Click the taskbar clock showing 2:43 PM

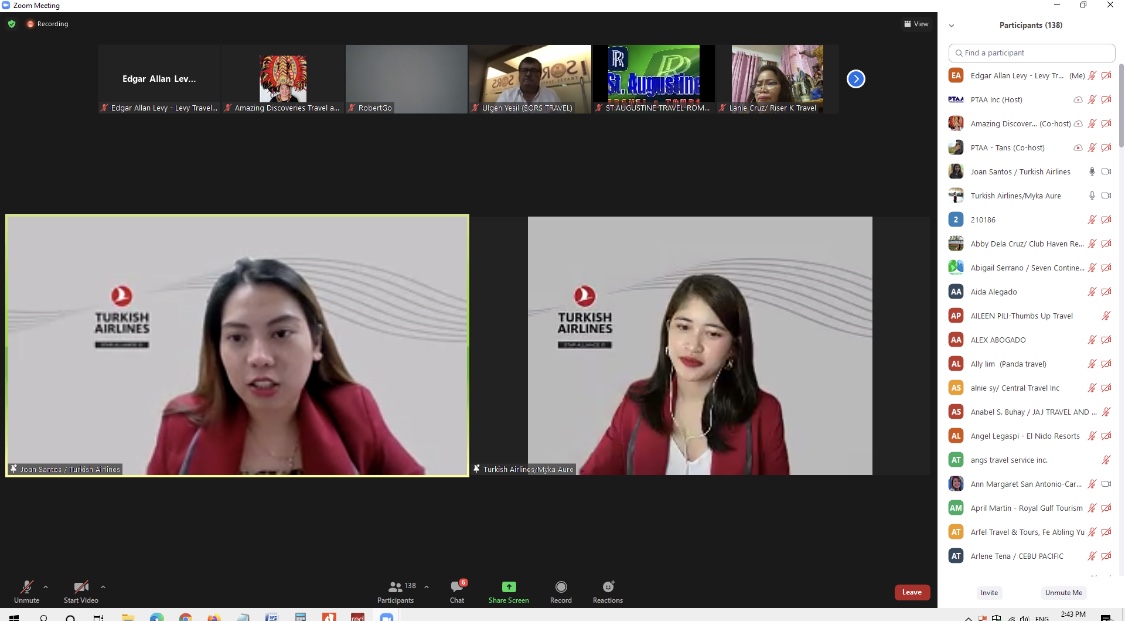point(1073,615)
